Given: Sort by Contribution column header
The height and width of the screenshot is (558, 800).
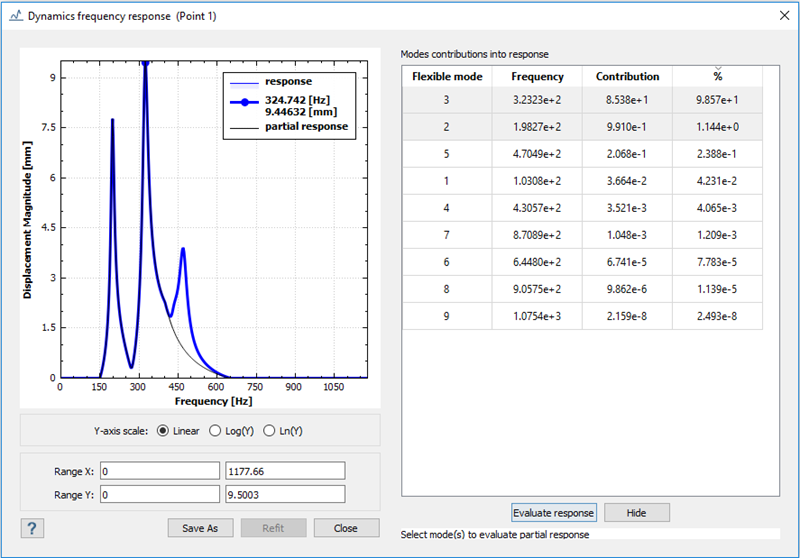Looking at the screenshot, I should (627, 76).
